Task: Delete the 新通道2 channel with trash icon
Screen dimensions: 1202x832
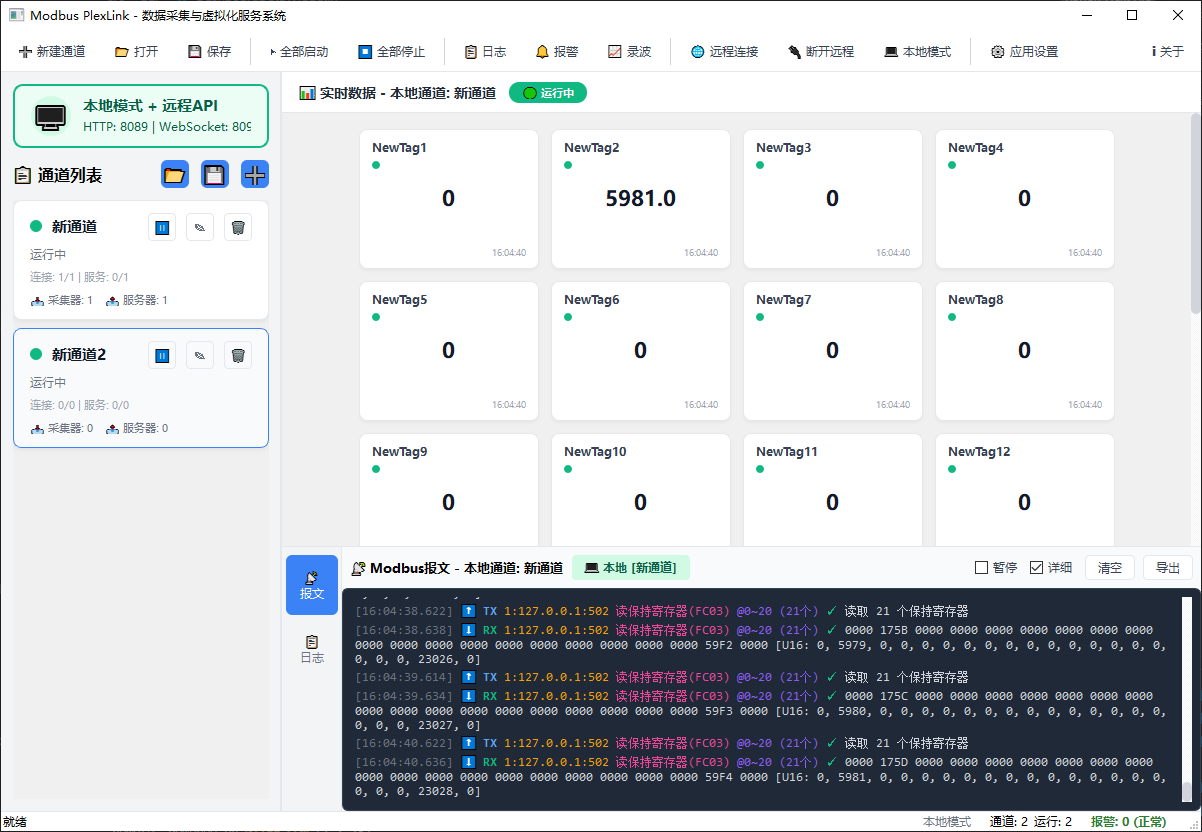Action: [238, 355]
